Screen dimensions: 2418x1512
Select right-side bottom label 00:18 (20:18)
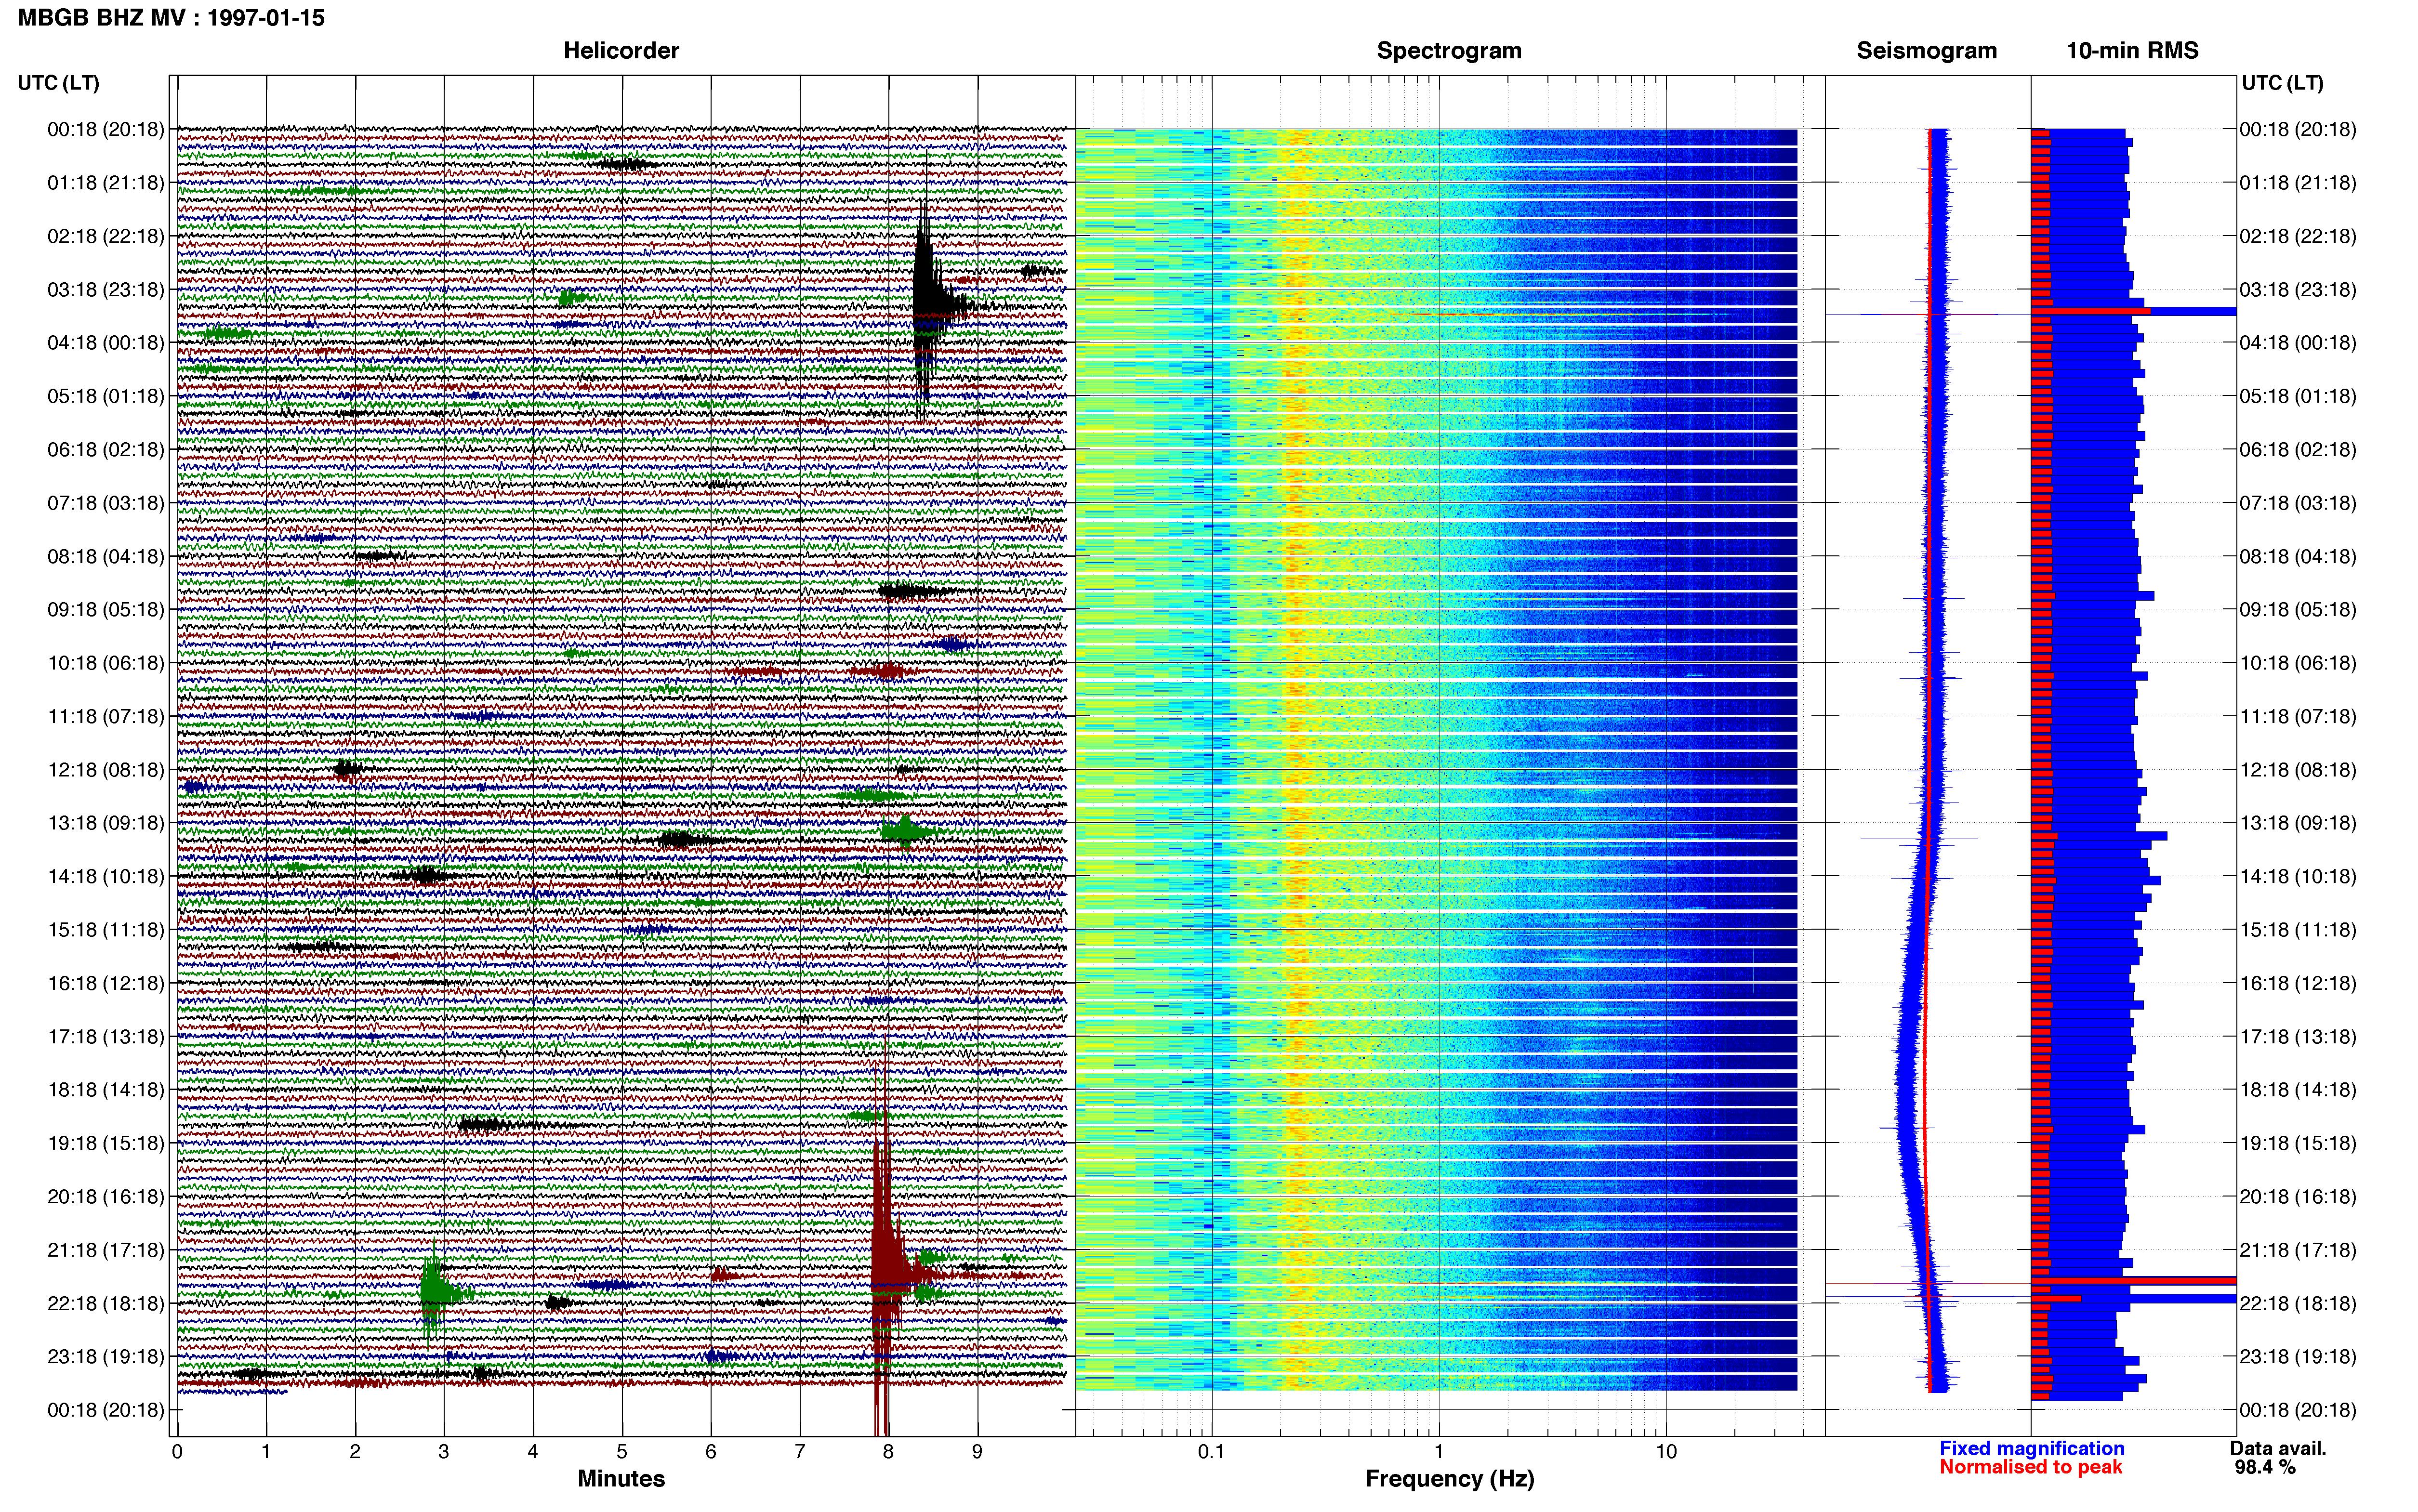pos(2298,1409)
